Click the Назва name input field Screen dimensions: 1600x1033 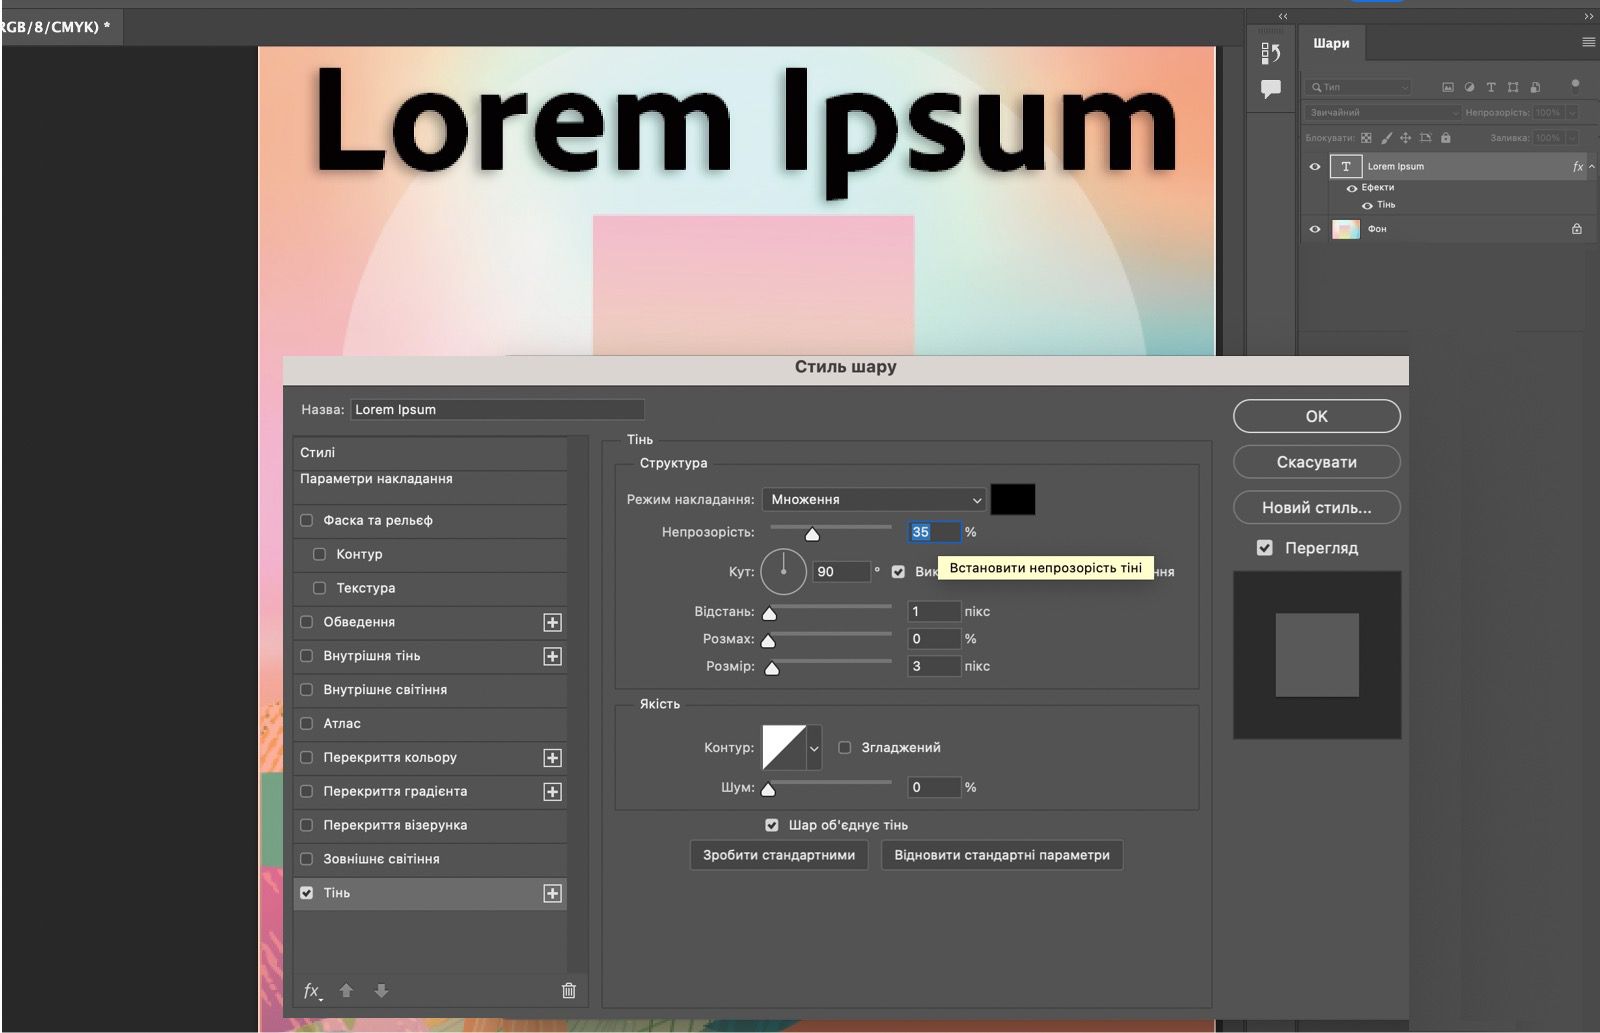pos(497,409)
